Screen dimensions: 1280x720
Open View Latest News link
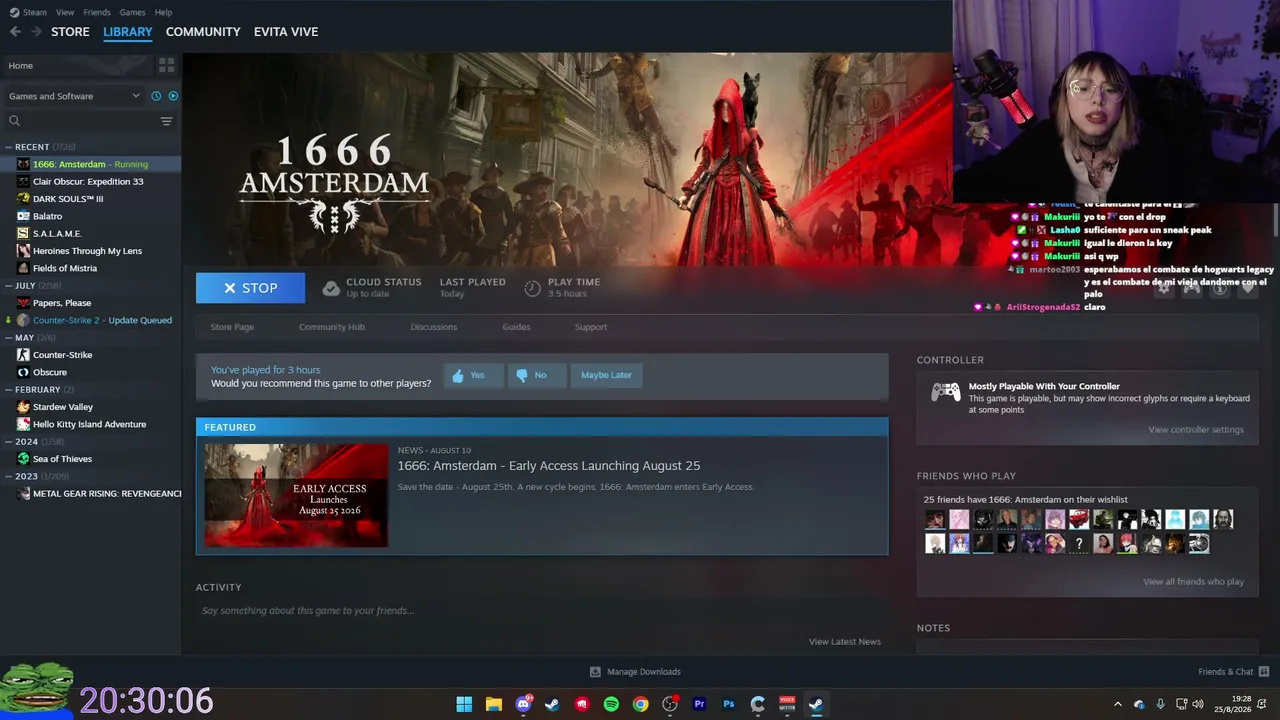pos(845,642)
